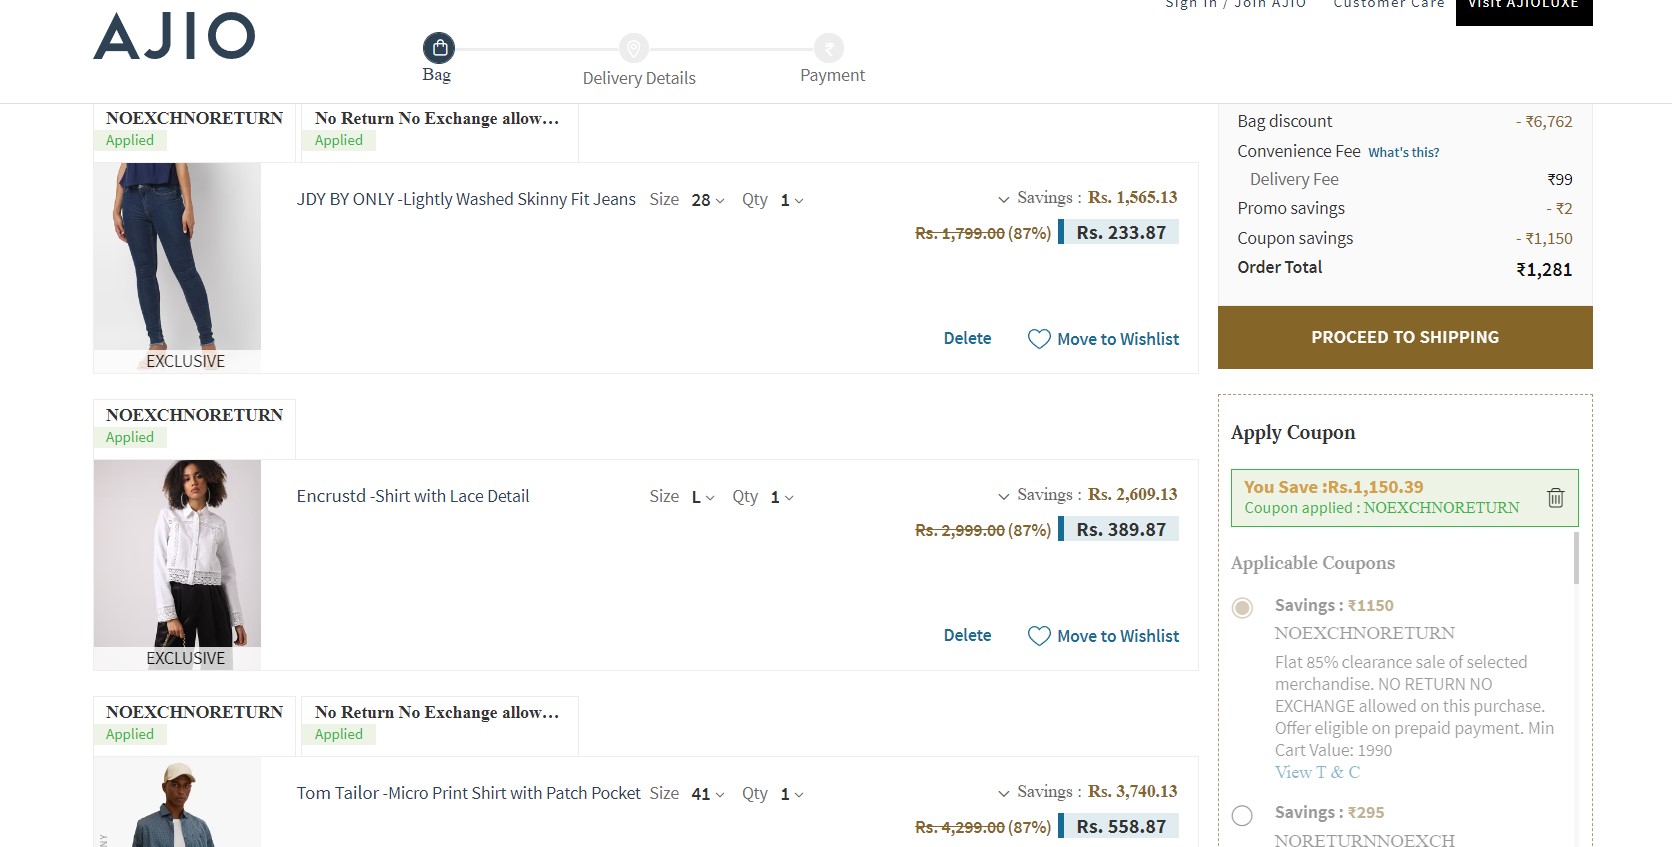Screen dimensions: 1672x847
Task: Expand savings details for JDY jeans
Action: pos(1003,199)
